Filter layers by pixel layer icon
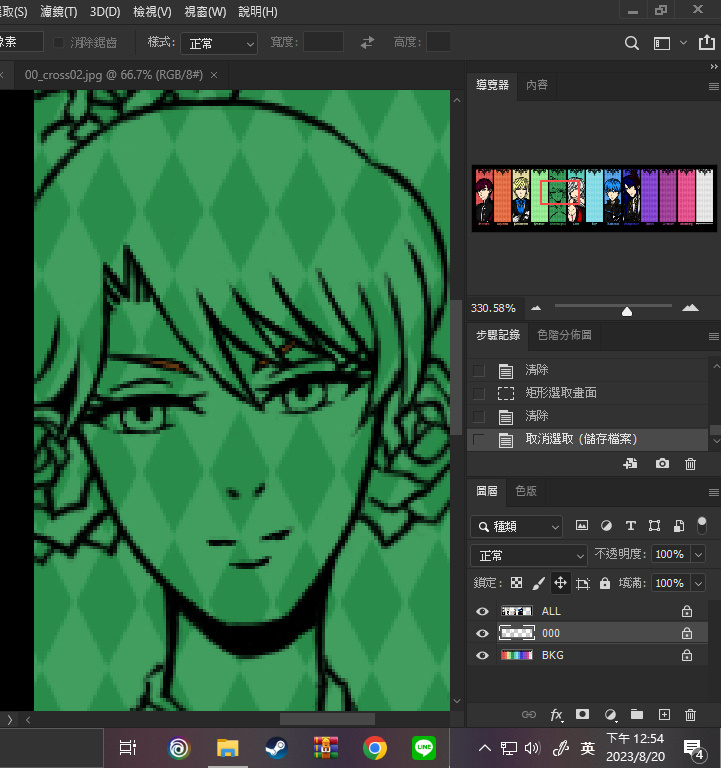The image size is (721, 768). [581, 526]
